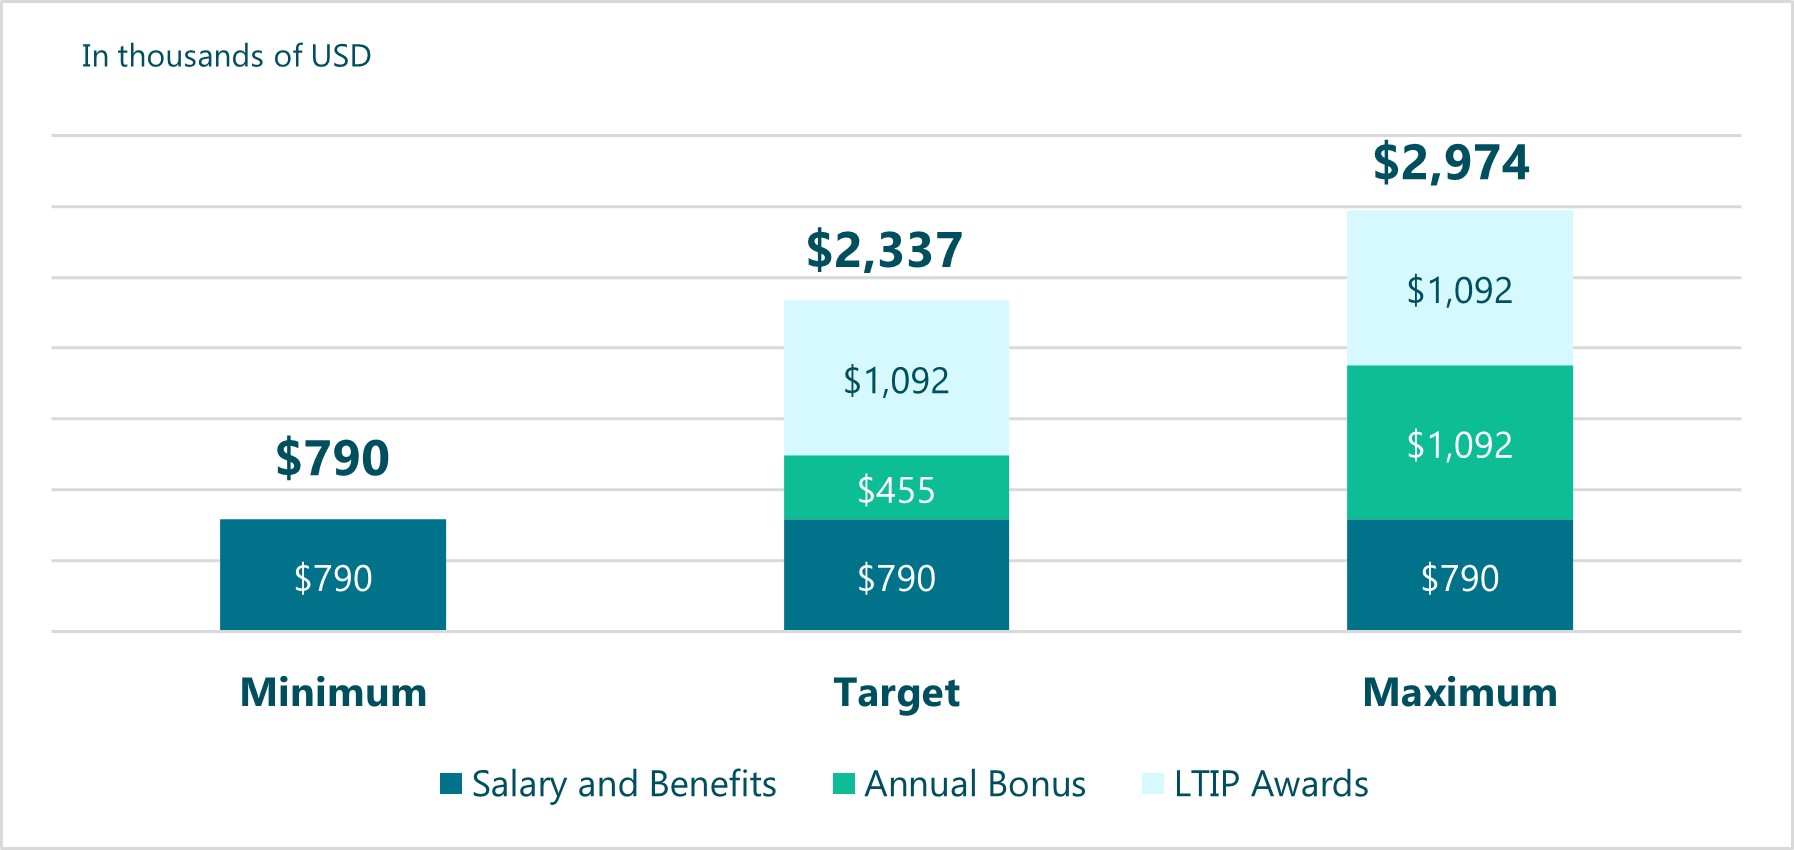Select the Annual Bonus legend label

pos(975,784)
